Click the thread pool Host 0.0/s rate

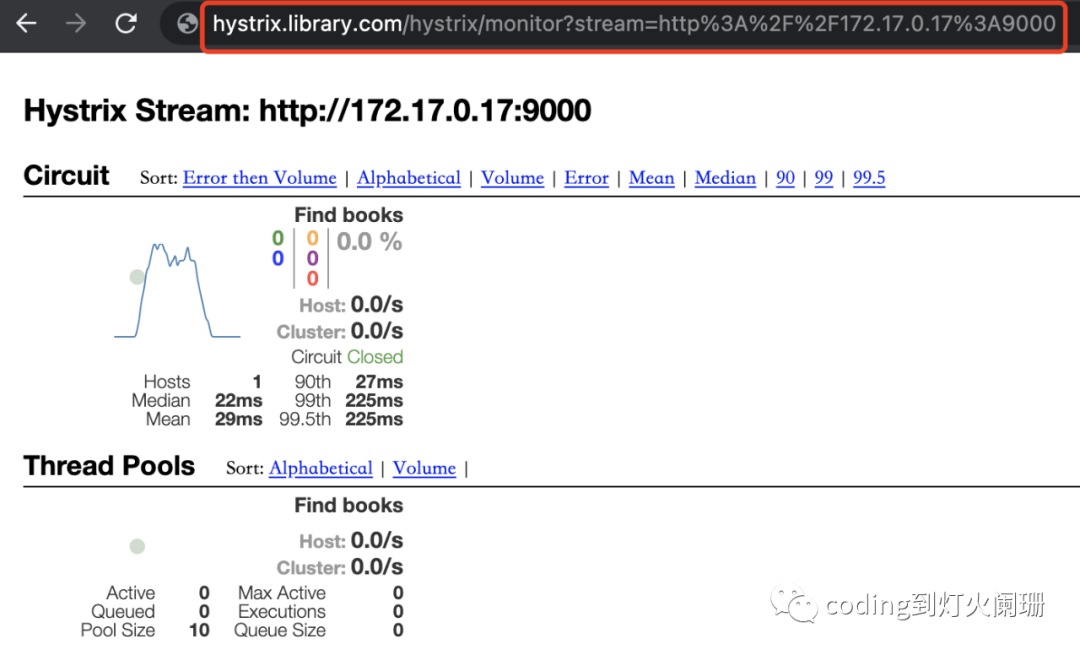(x=377, y=541)
